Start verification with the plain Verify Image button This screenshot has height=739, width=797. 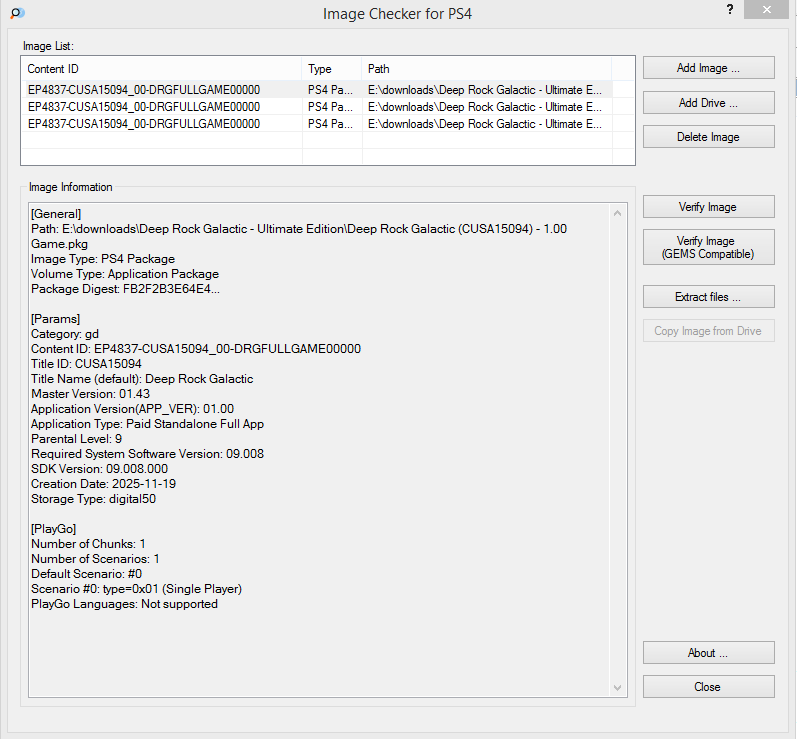(708, 207)
